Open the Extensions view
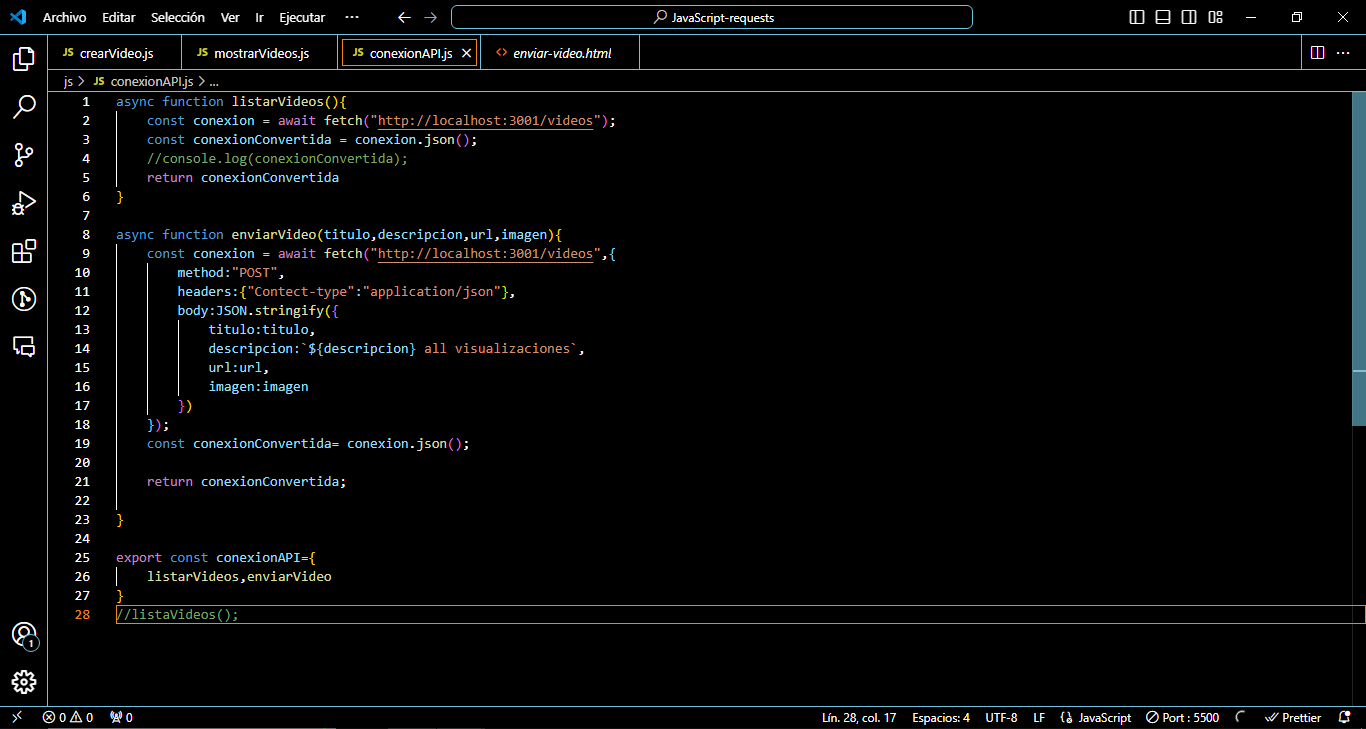Viewport: 1366px width, 729px height. [x=24, y=251]
